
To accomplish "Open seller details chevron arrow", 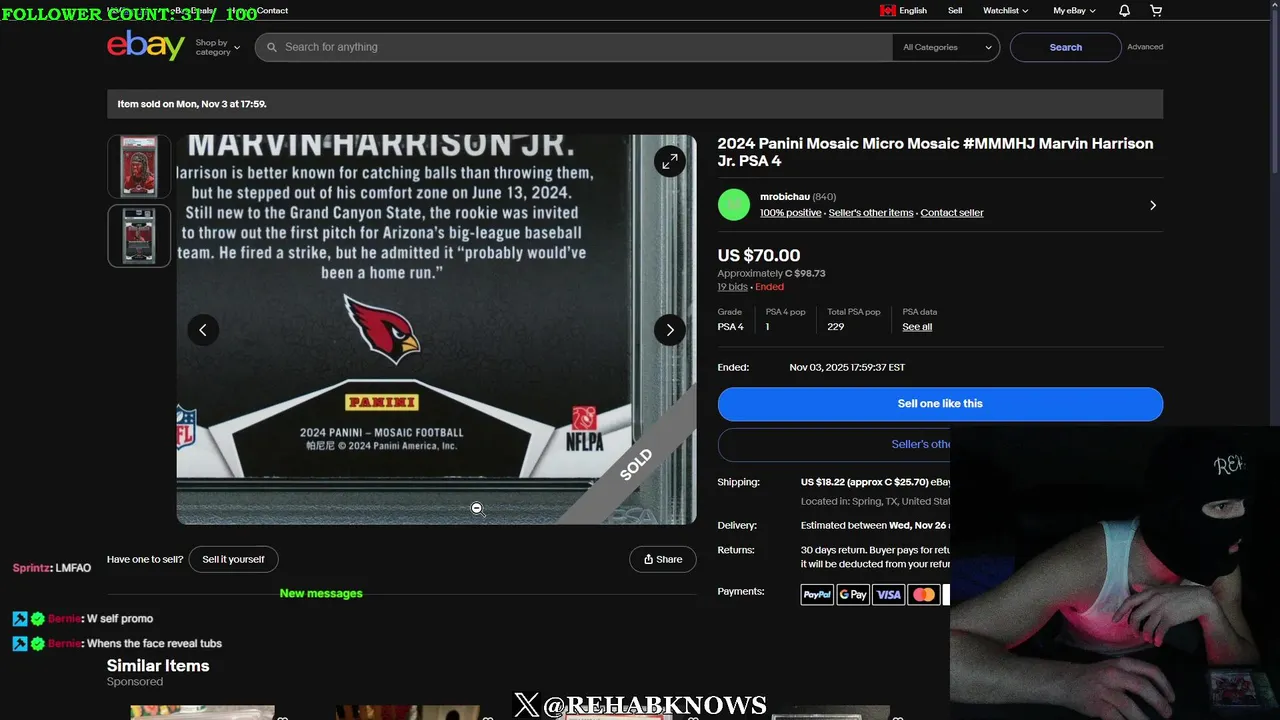I will (x=1153, y=205).
